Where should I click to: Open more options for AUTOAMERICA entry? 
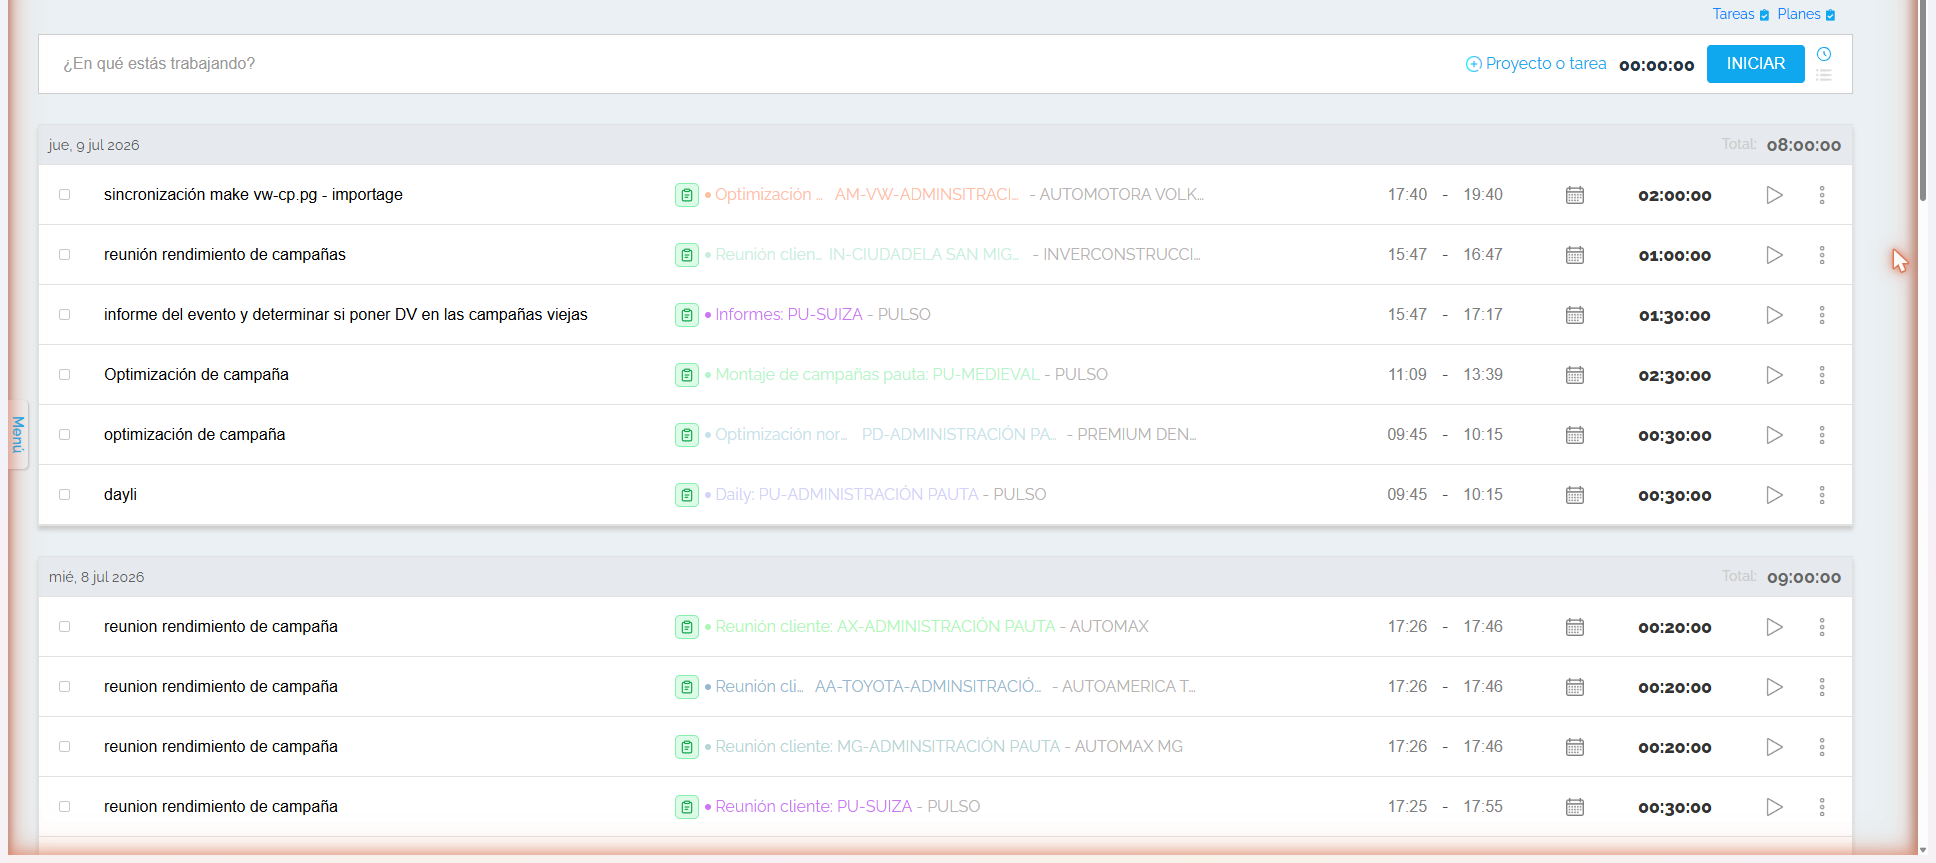[1822, 687]
